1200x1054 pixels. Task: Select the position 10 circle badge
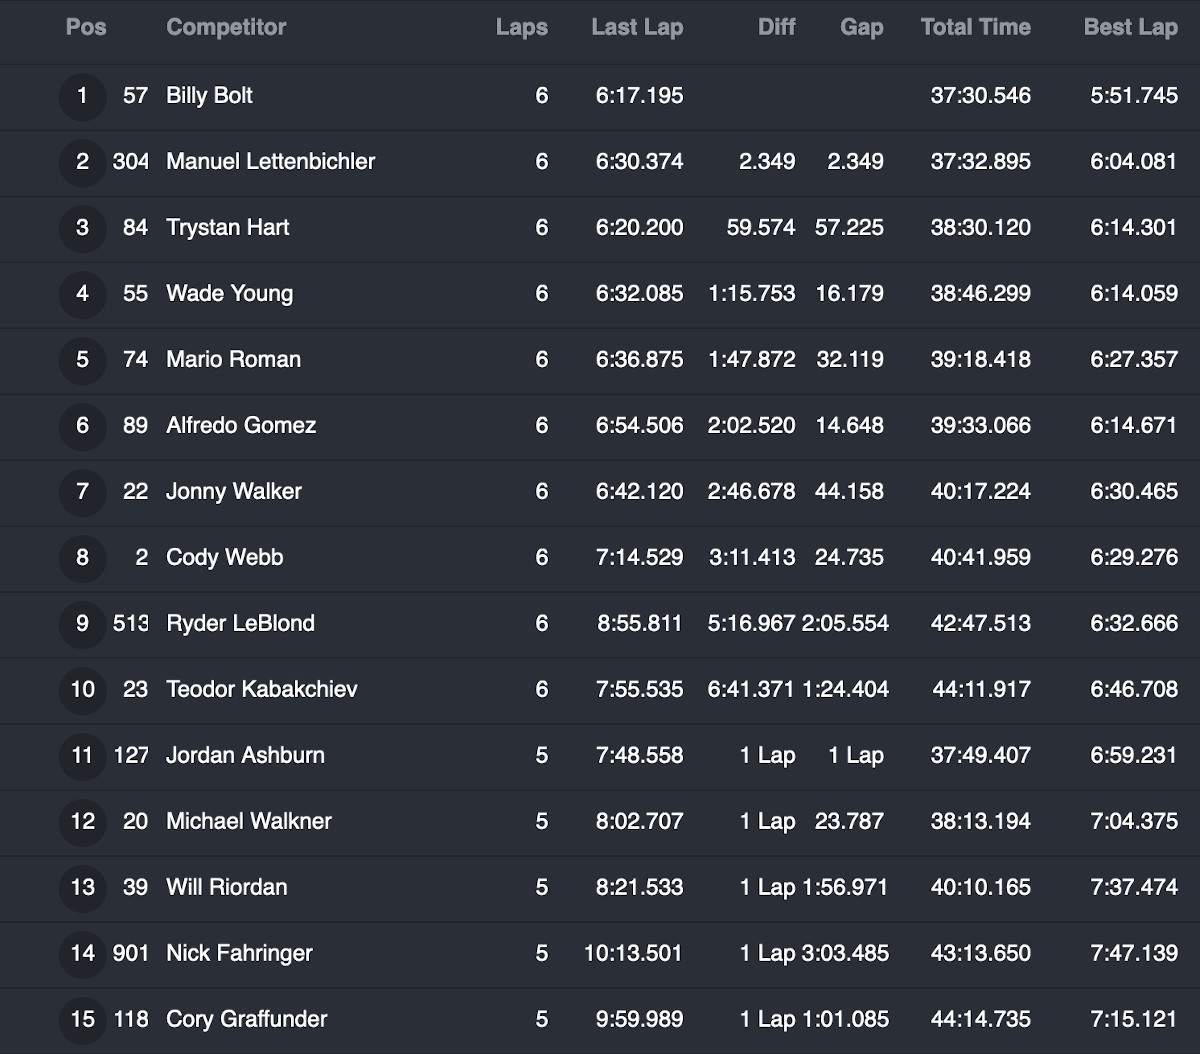pyautogui.click(x=82, y=690)
